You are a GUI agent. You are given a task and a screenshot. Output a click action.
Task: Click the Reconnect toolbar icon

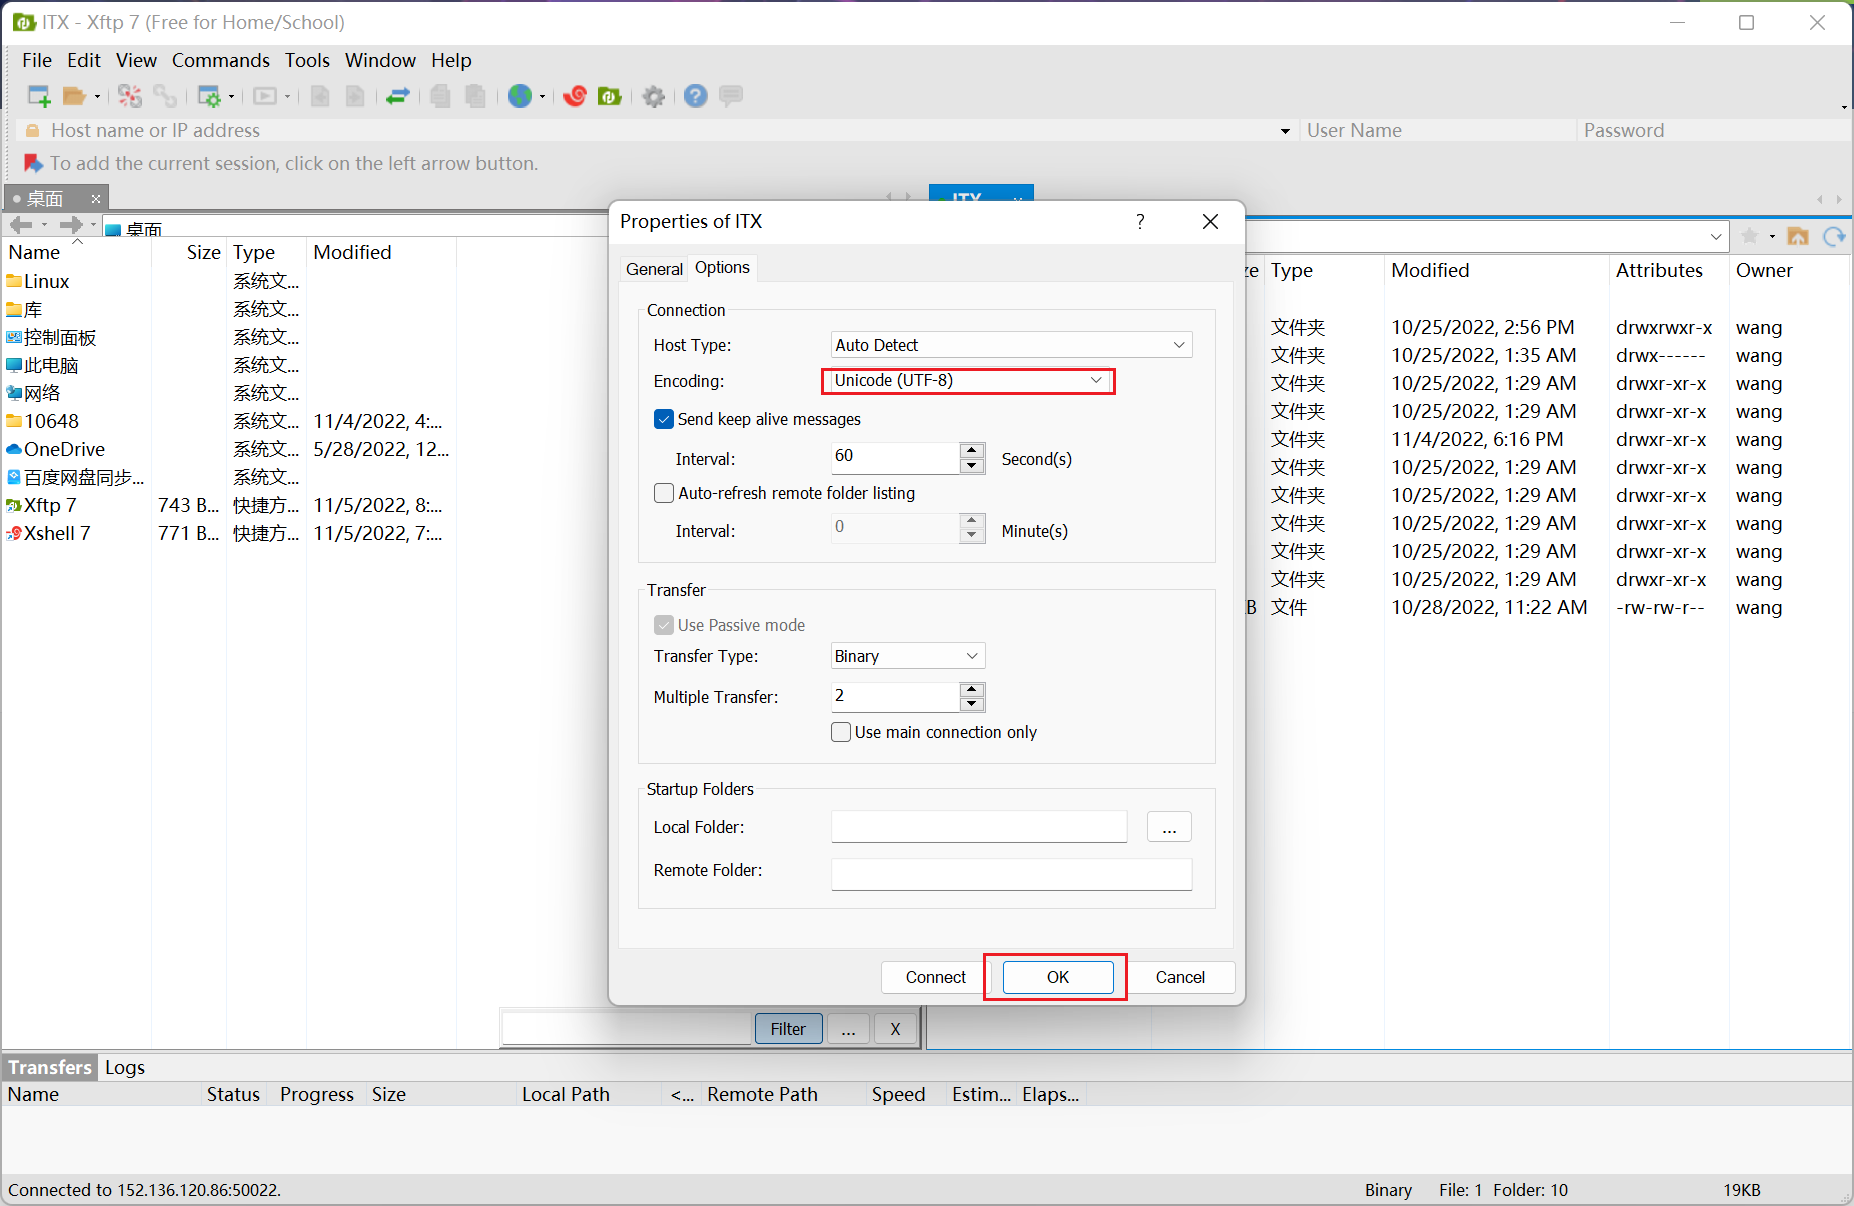[130, 96]
